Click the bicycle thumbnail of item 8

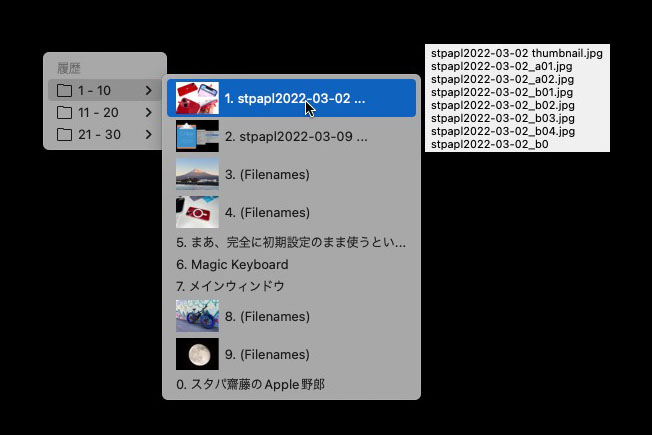pyautogui.click(x=197, y=316)
